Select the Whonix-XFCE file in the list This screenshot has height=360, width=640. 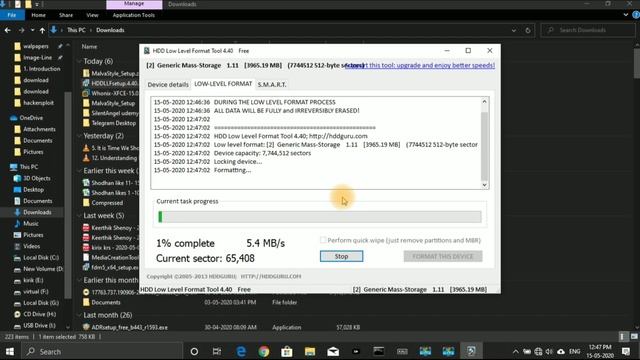[x=111, y=93]
